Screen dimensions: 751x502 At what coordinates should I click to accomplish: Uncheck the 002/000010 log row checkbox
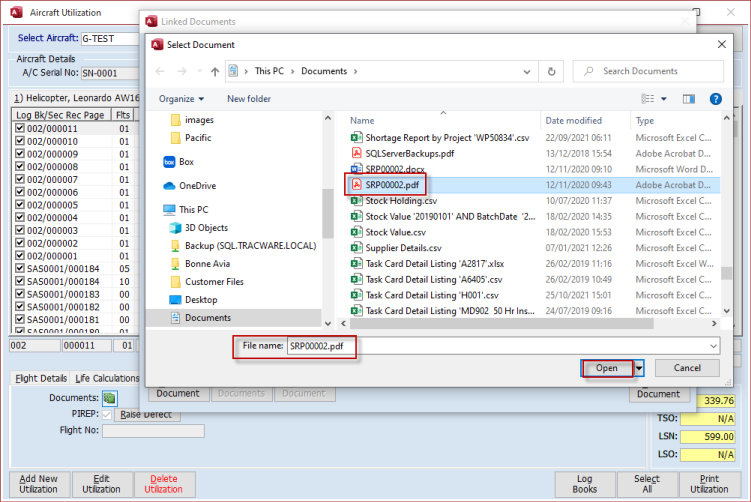[20, 141]
